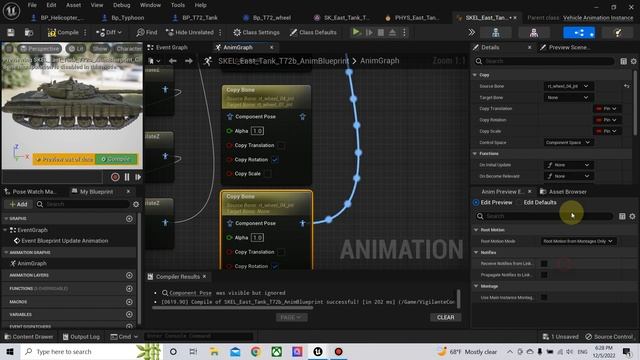Switch to the Event Graph tab
640x360 pixels.
[168, 47]
